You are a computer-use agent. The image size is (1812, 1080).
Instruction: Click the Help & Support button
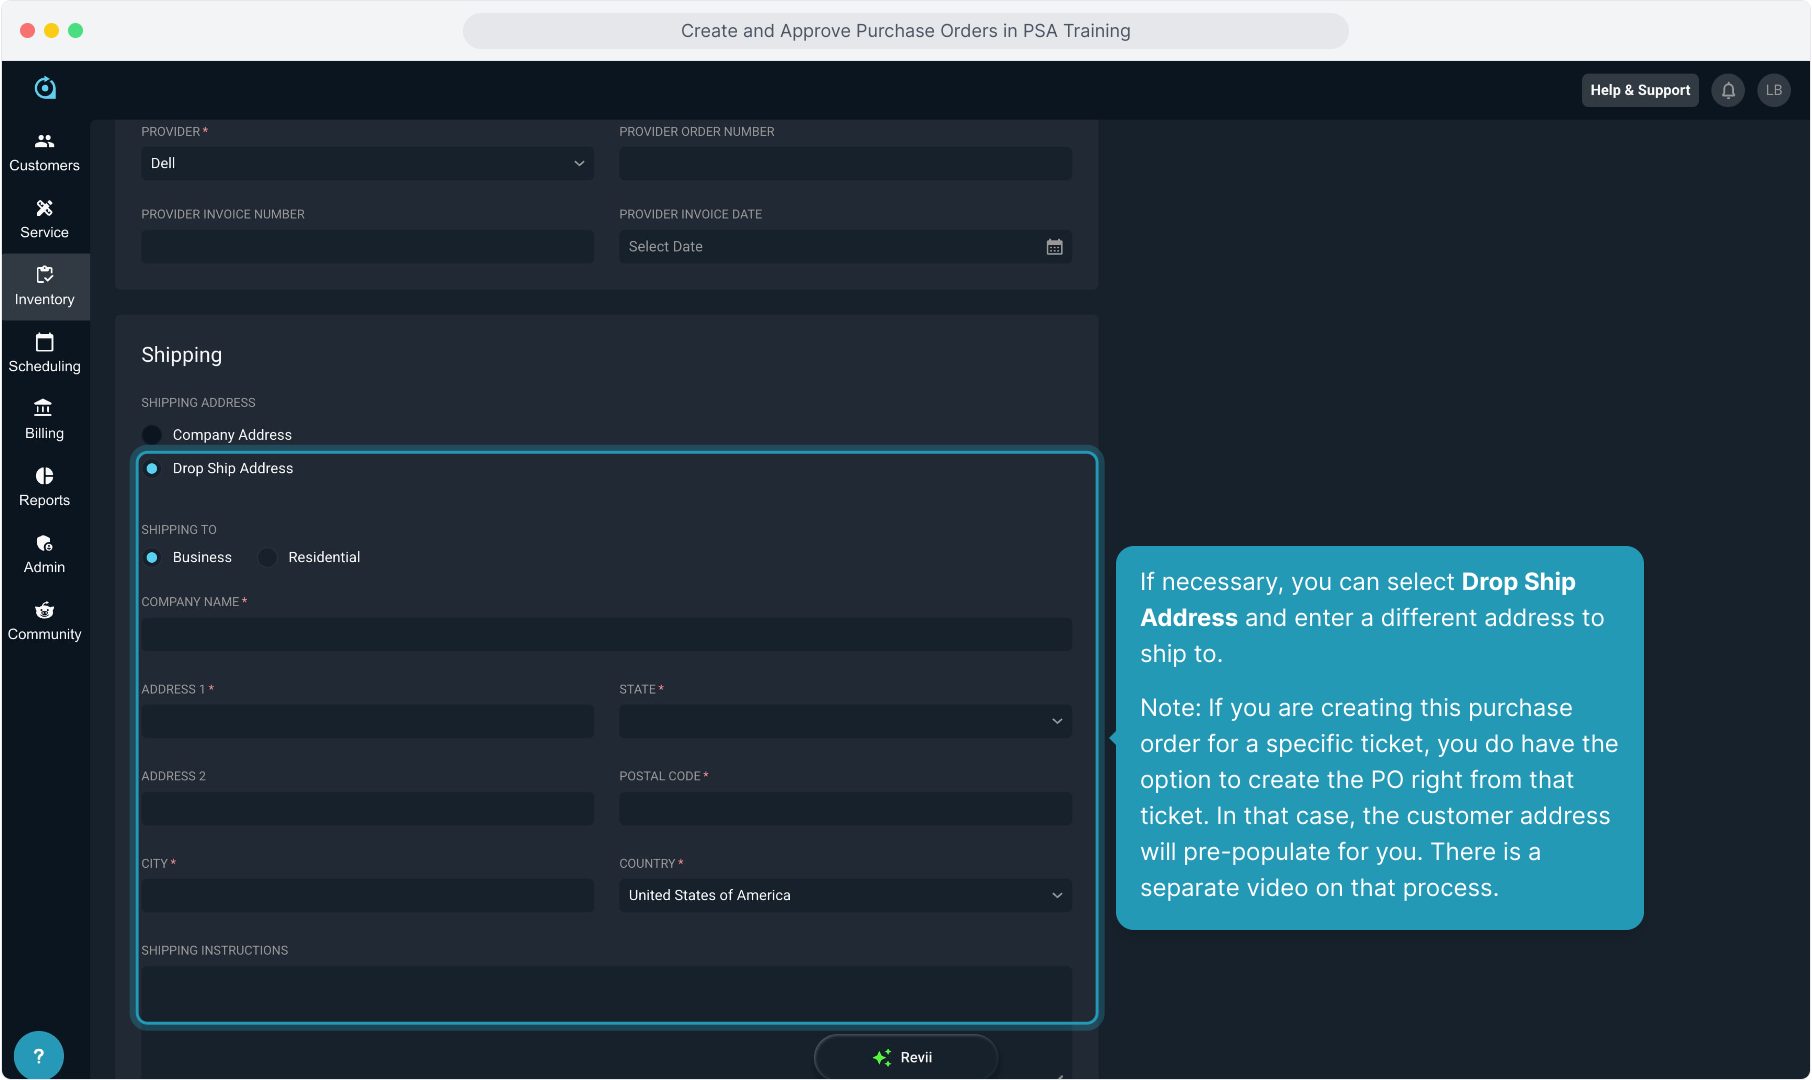point(1640,90)
